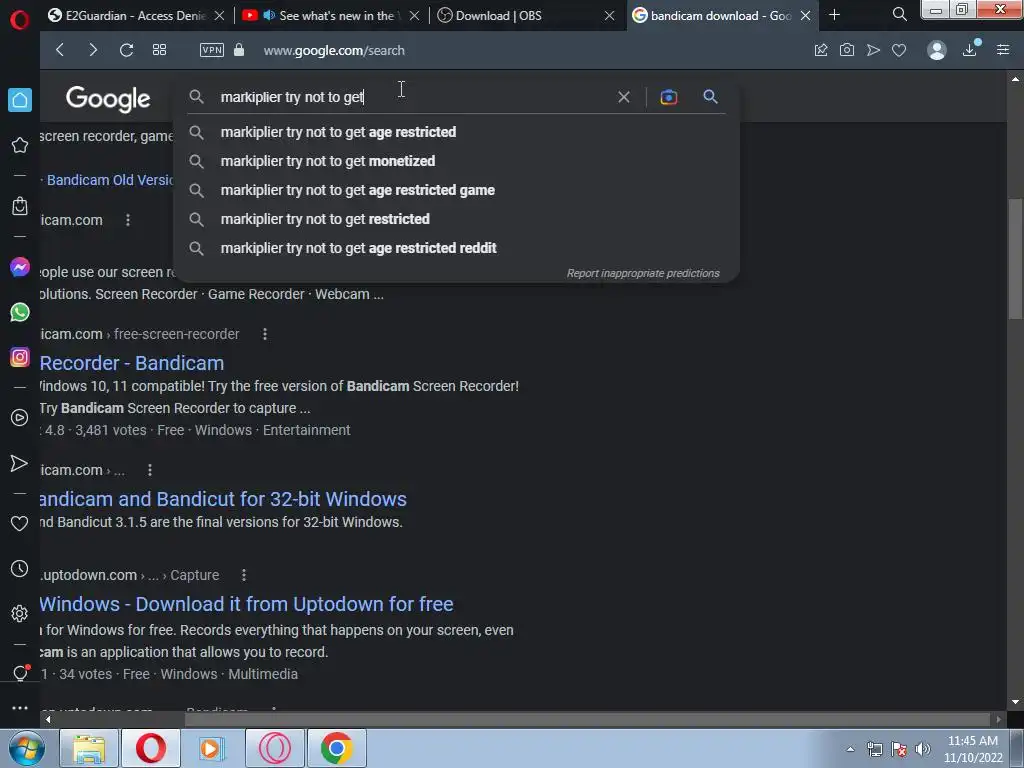
Task: Open the page edit/pinboard share icon
Action: (821, 50)
